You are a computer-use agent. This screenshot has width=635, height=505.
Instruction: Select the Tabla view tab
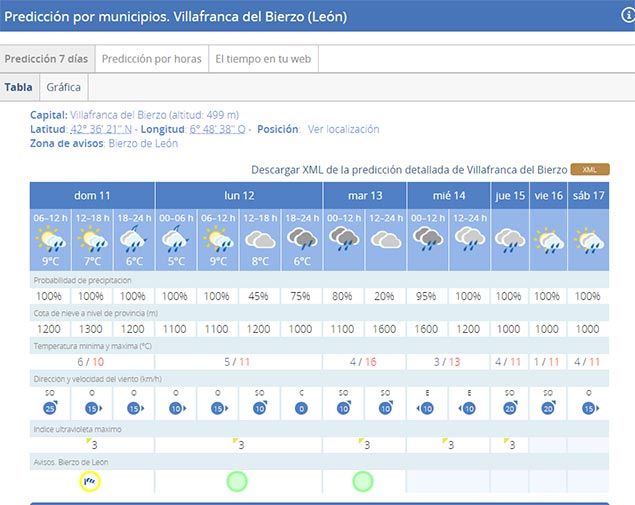tap(19, 87)
